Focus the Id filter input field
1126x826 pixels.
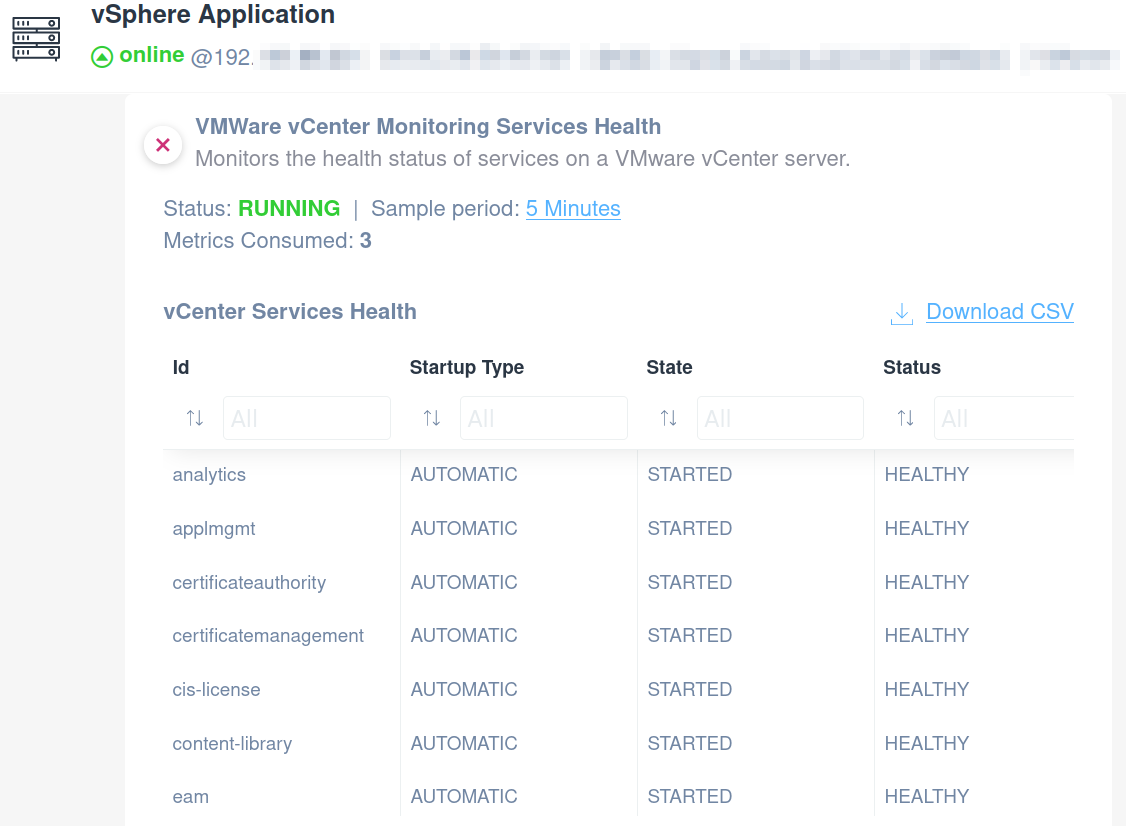pyautogui.click(x=307, y=418)
